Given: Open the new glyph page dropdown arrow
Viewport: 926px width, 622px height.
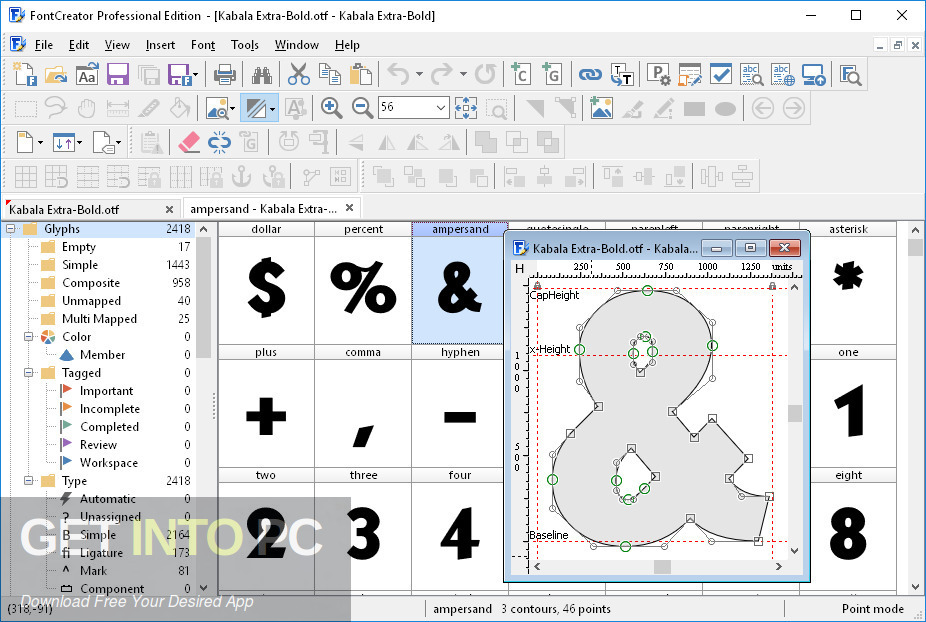Looking at the screenshot, I should pyautogui.click(x=40, y=142).
